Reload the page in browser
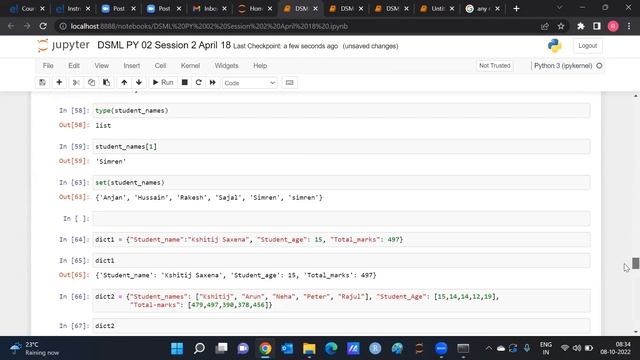 tap(43, 26)
